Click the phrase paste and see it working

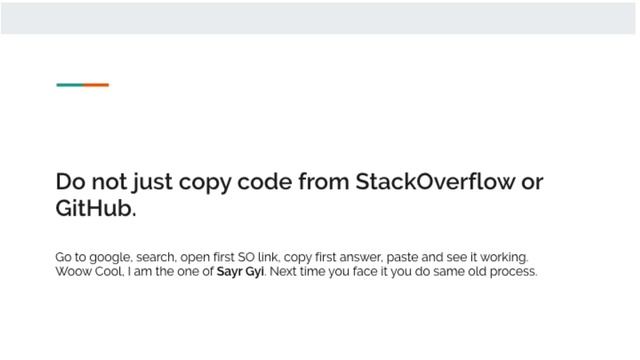(x=457, y=258)
